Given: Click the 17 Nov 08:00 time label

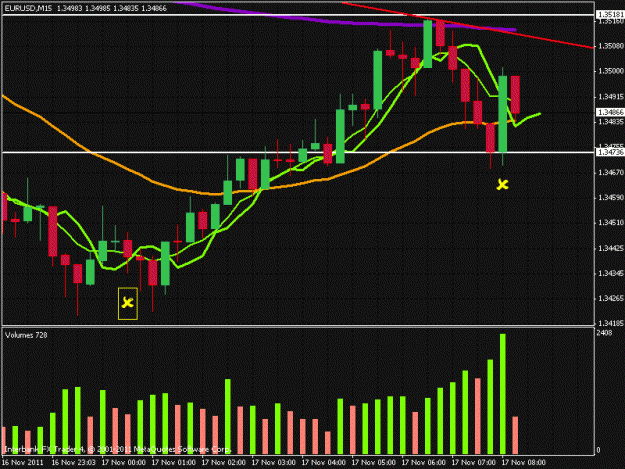Looking at the screenshot, I should (523, 462).
